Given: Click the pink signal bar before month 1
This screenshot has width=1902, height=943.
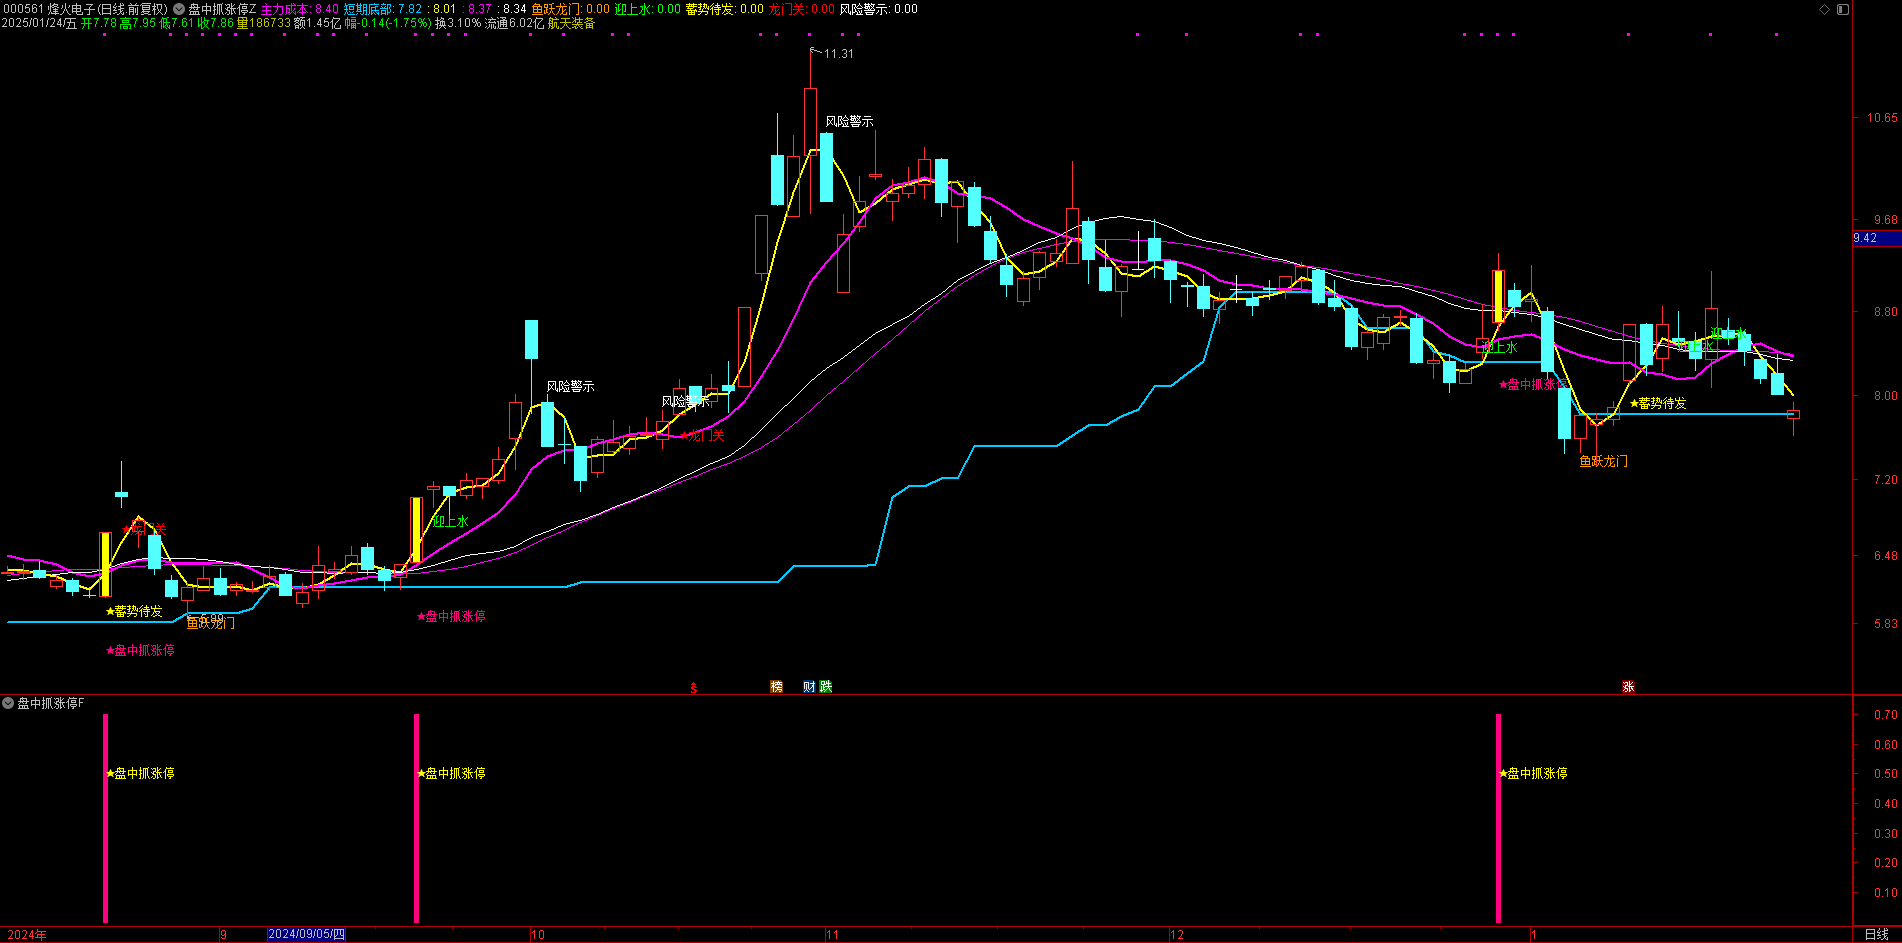Looking at the screenshot, I should pyautogui.click(x=1498, y=818).
